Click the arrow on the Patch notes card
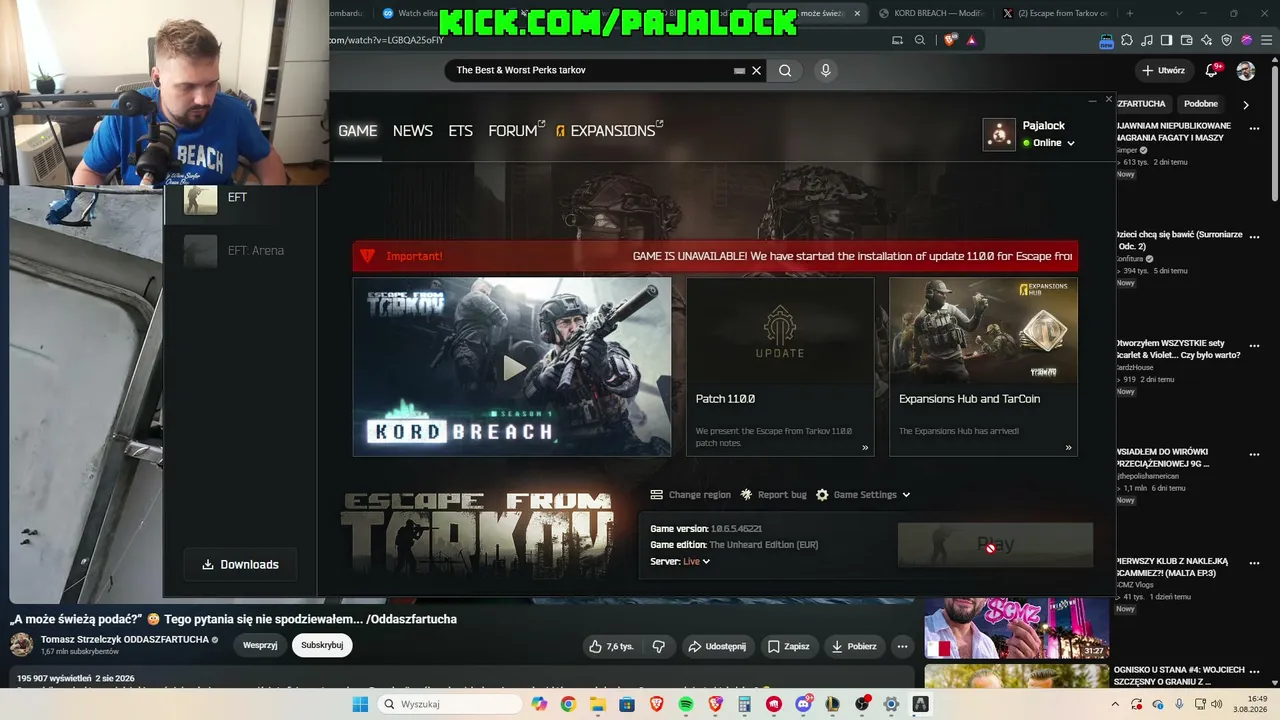1280x720 pixels. [865, 447]
